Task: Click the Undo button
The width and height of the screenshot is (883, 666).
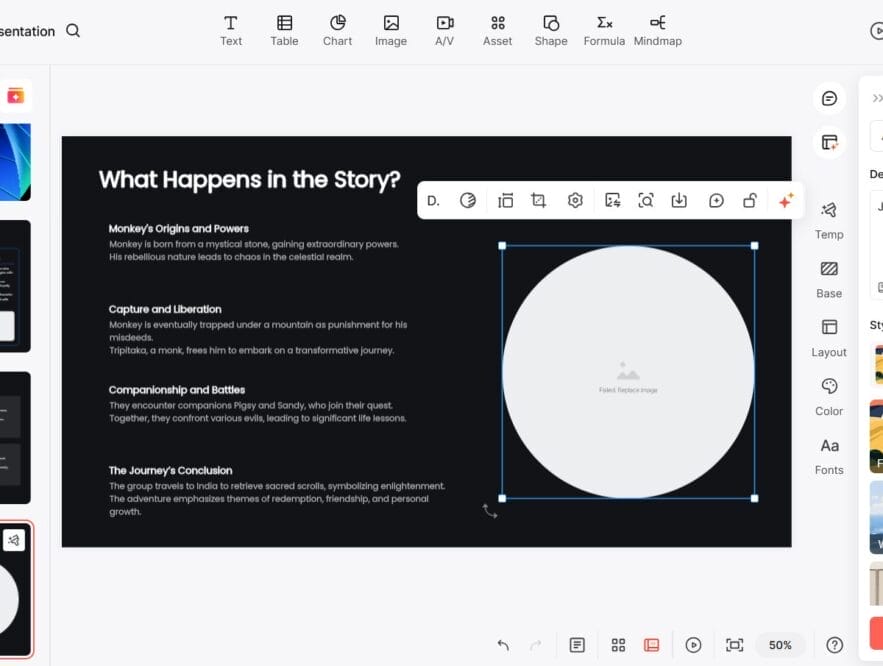Action: point(503,645)
